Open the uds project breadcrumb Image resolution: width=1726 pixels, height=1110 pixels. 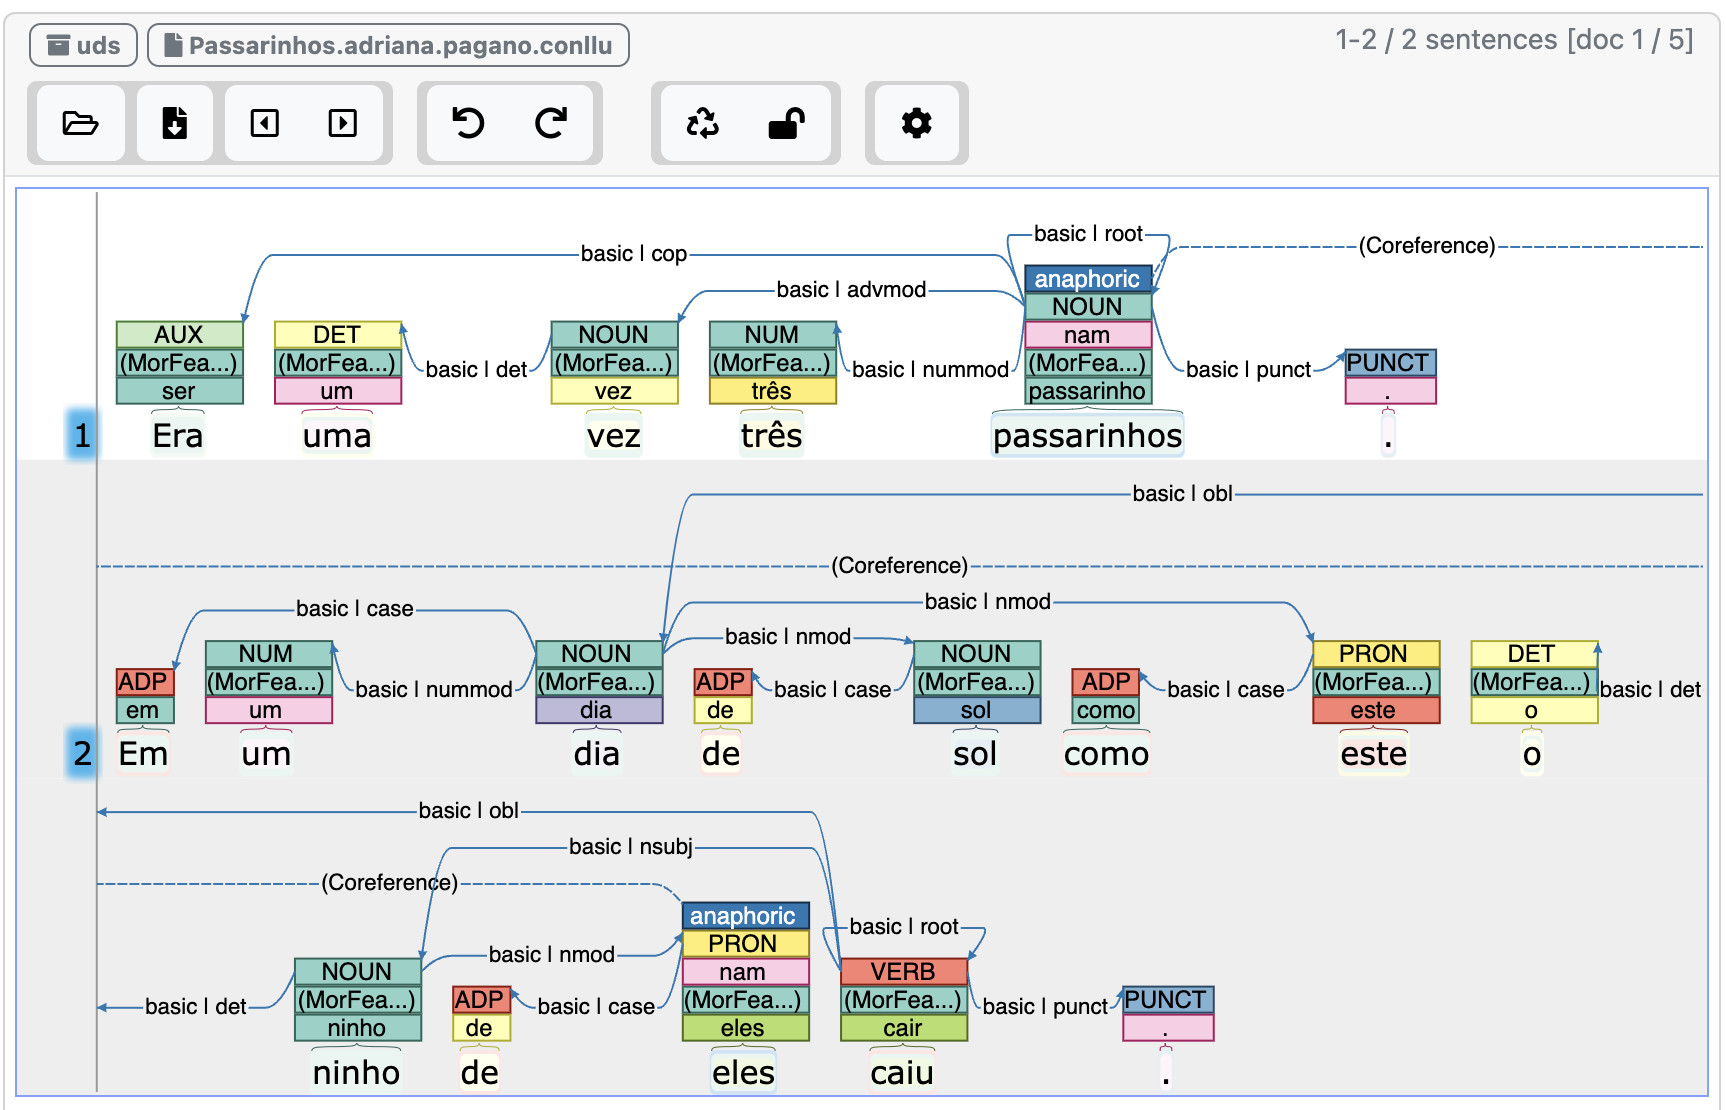click(84, 45)
